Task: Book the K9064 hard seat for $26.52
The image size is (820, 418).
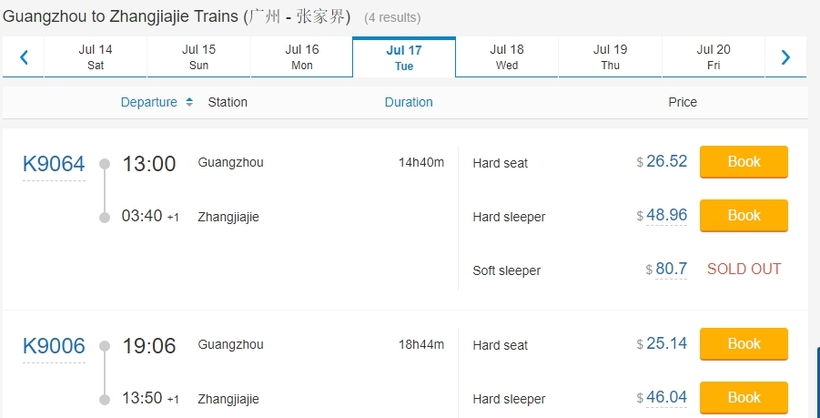Action: coord(744,162)
